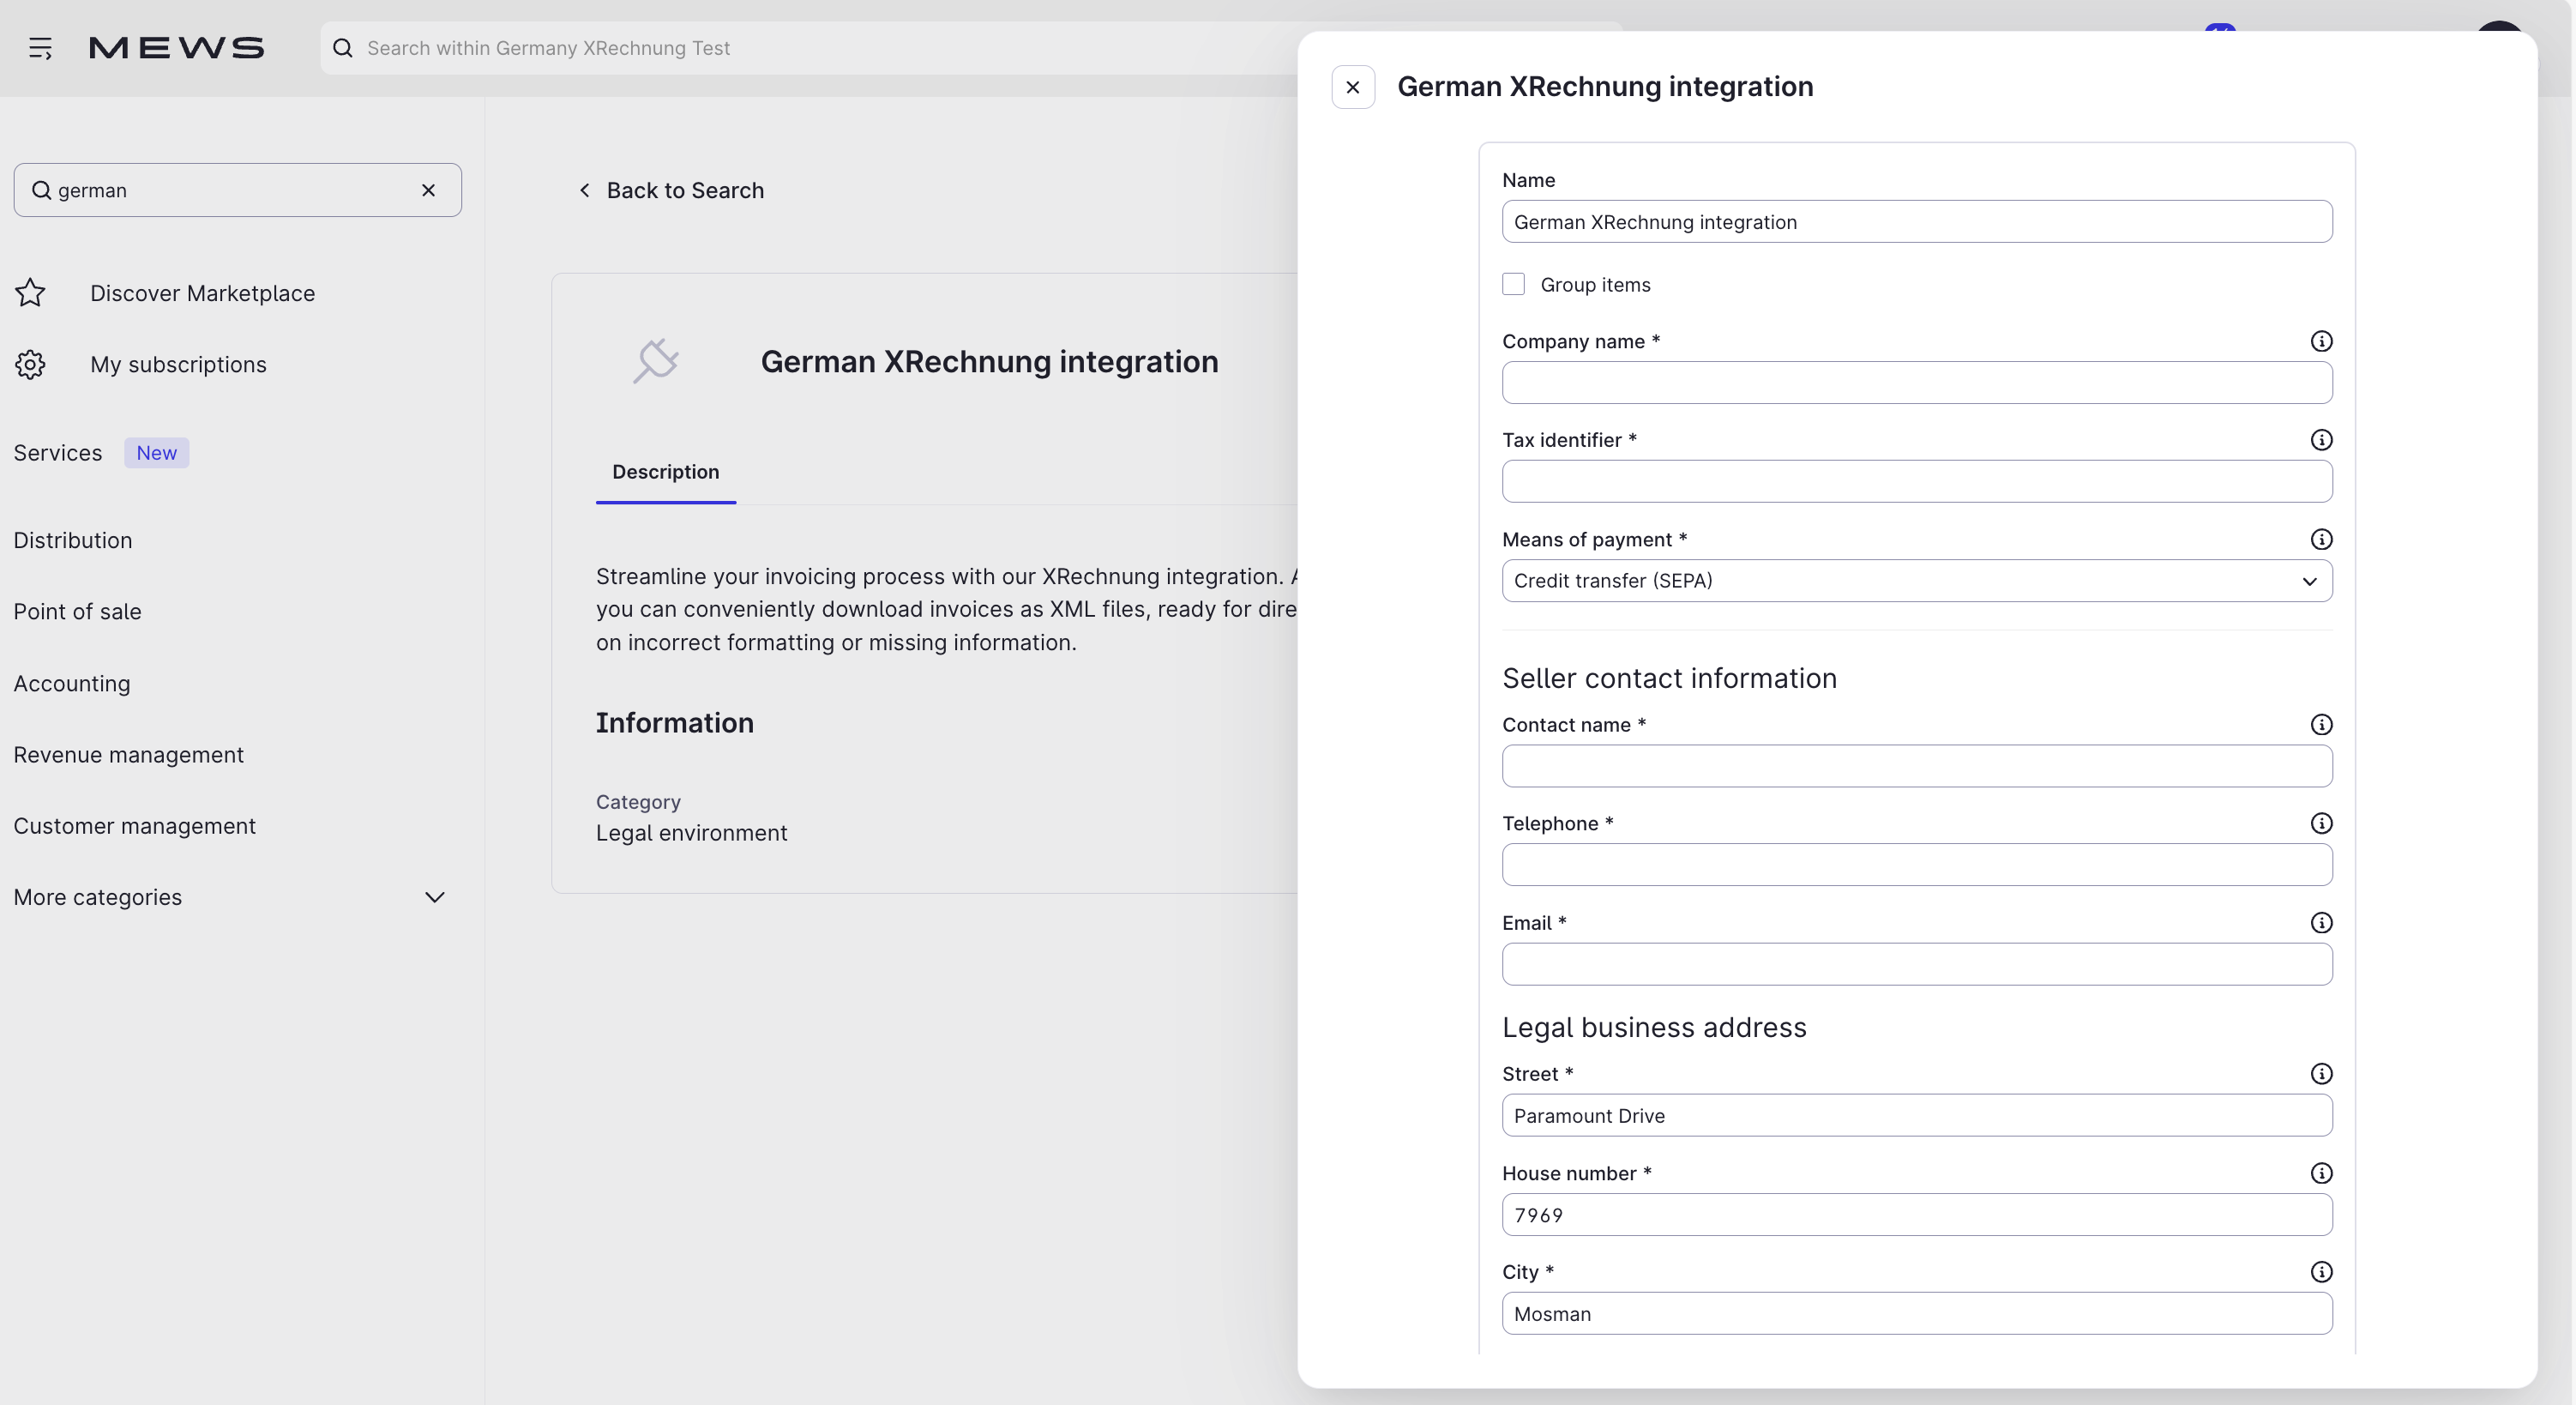Show info for Street field

[2321, 1074]
